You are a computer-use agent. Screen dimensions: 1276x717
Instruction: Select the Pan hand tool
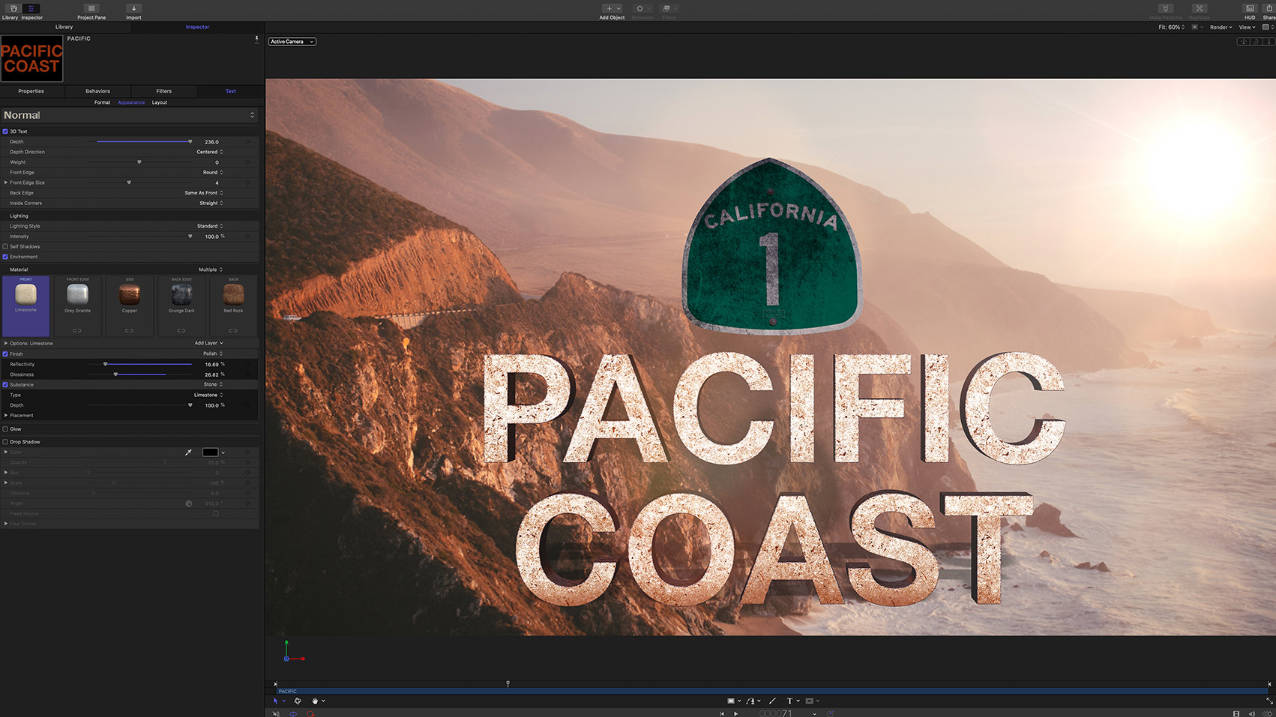coord(315,701)
